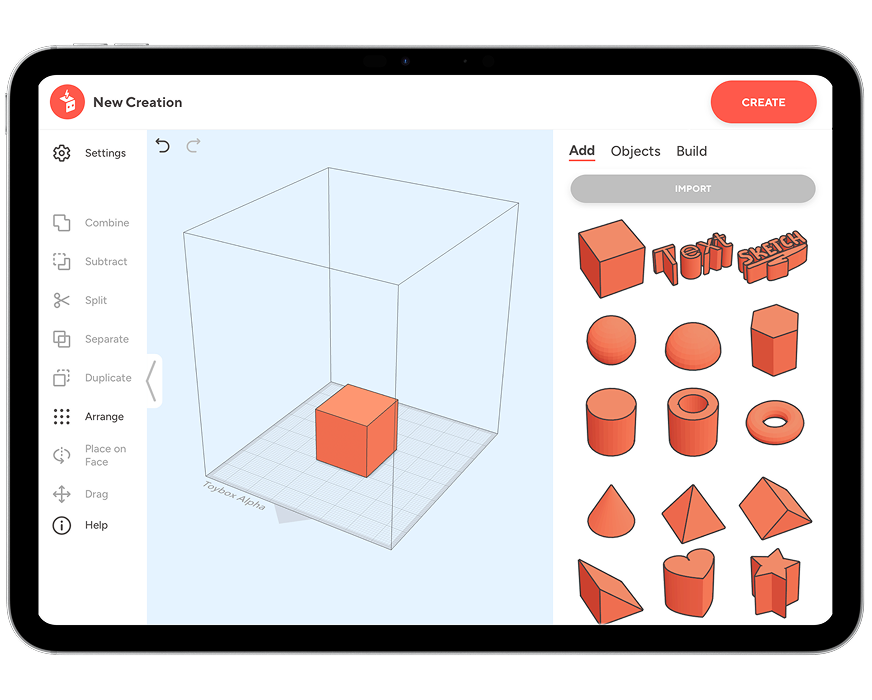This screenshot has height=700, width=872.
Task: Open Settings gear icon
Action: click(x=62, y=153)
